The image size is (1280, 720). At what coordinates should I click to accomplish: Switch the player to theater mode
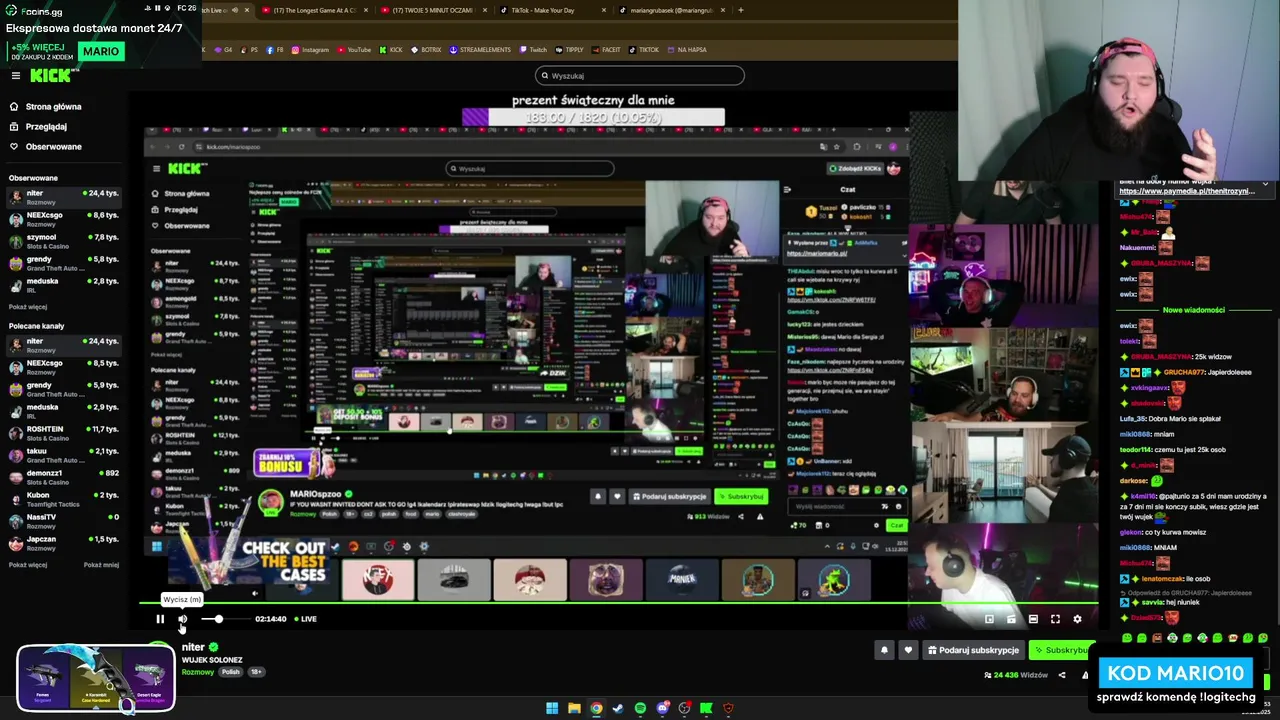(1033, 619)
